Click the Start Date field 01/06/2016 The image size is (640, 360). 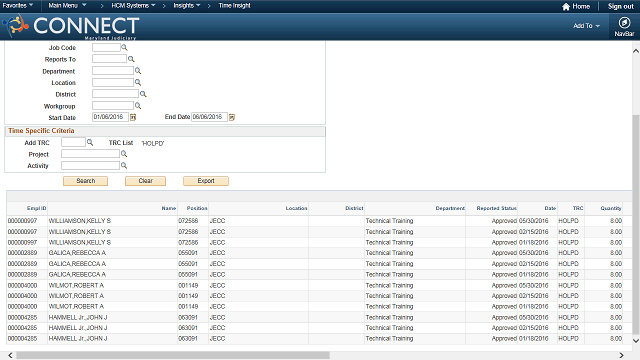(x=110, y=117)
